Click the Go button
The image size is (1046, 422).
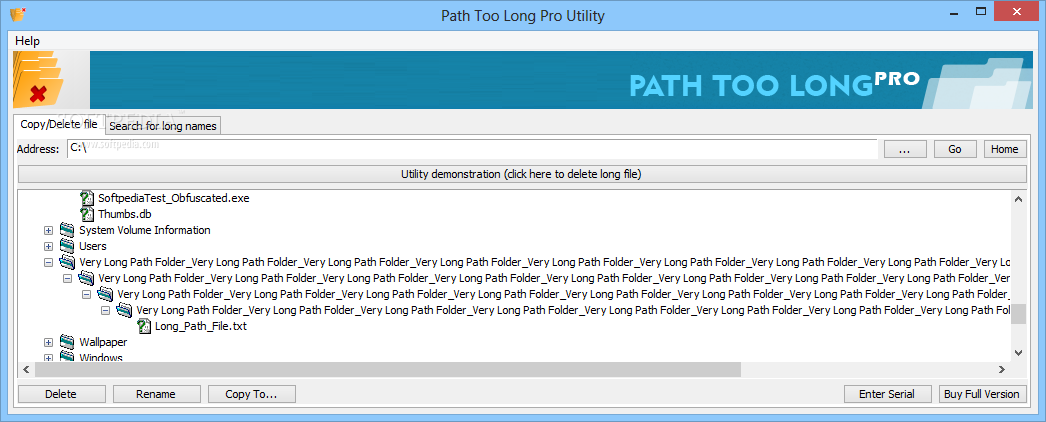(955, 149)
